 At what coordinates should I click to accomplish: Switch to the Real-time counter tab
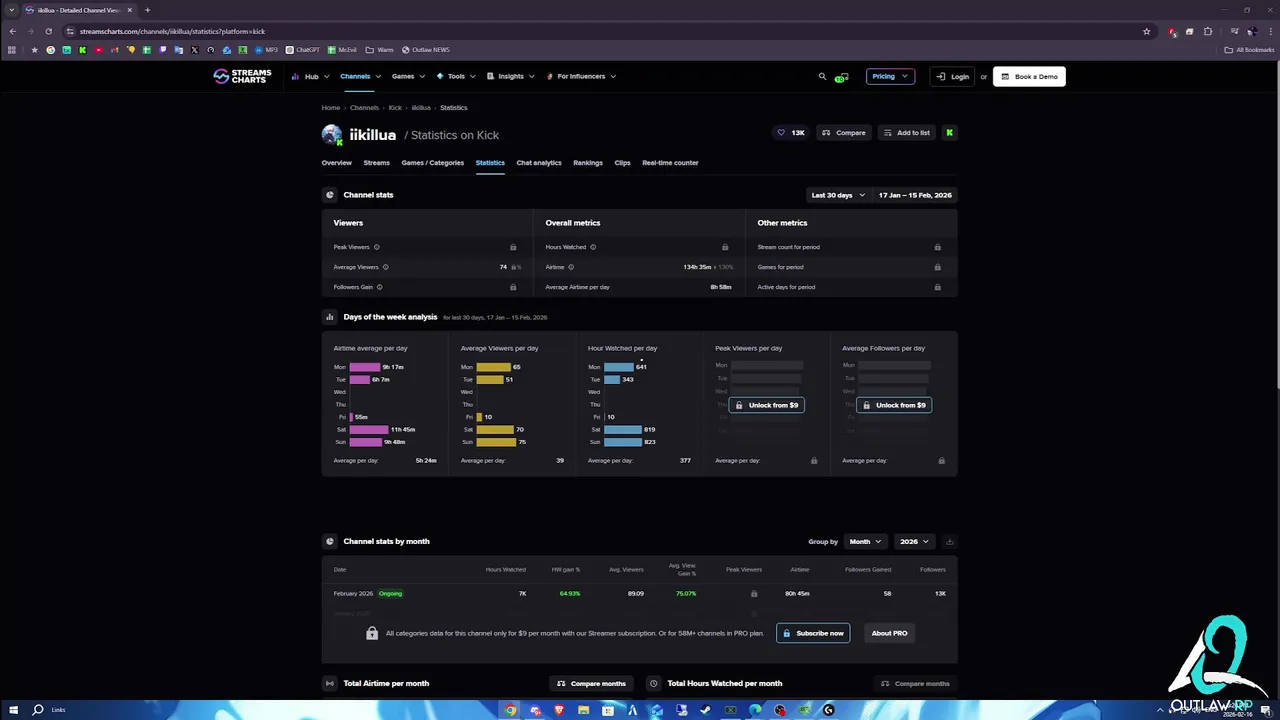pos(670,162)
